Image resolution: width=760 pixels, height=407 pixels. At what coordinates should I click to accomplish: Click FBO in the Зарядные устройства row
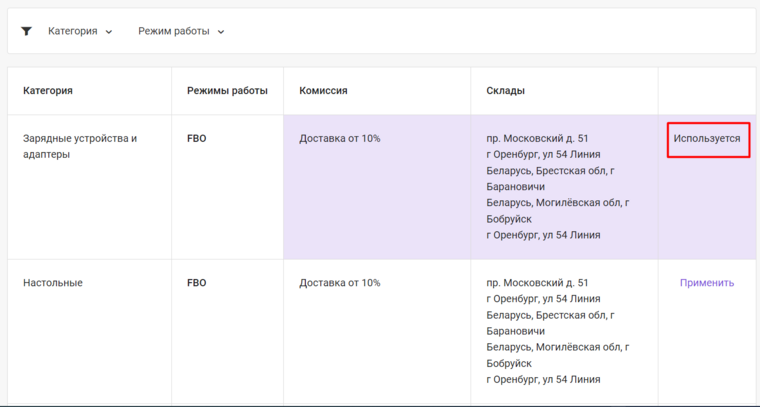(x=197, y=139)
